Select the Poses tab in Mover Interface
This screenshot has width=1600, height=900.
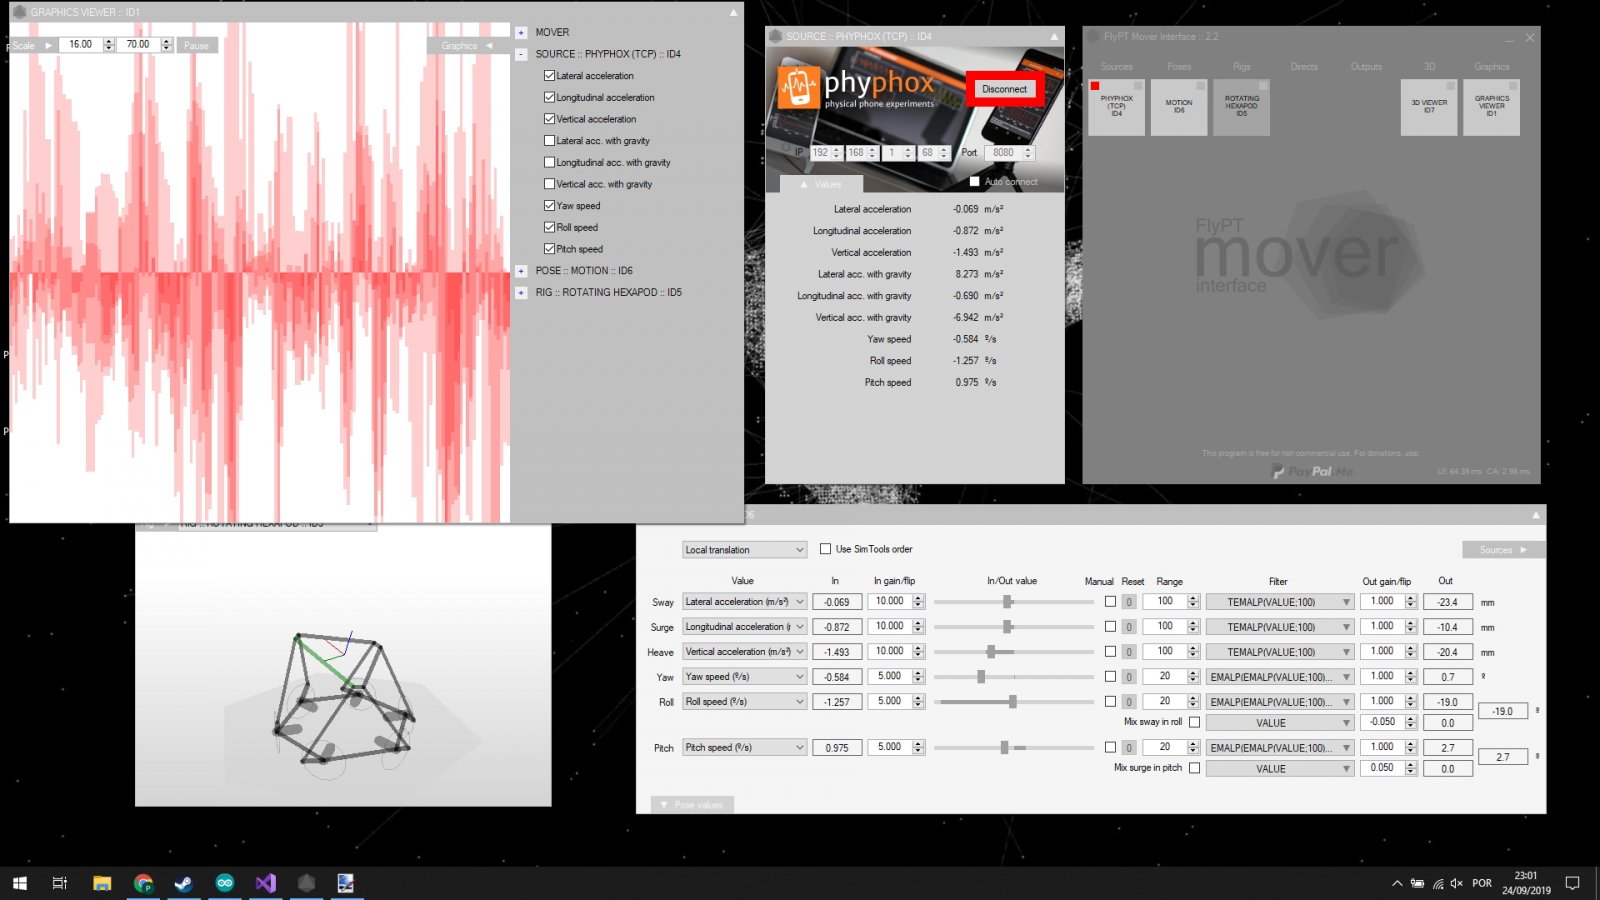click(1179, 67)
